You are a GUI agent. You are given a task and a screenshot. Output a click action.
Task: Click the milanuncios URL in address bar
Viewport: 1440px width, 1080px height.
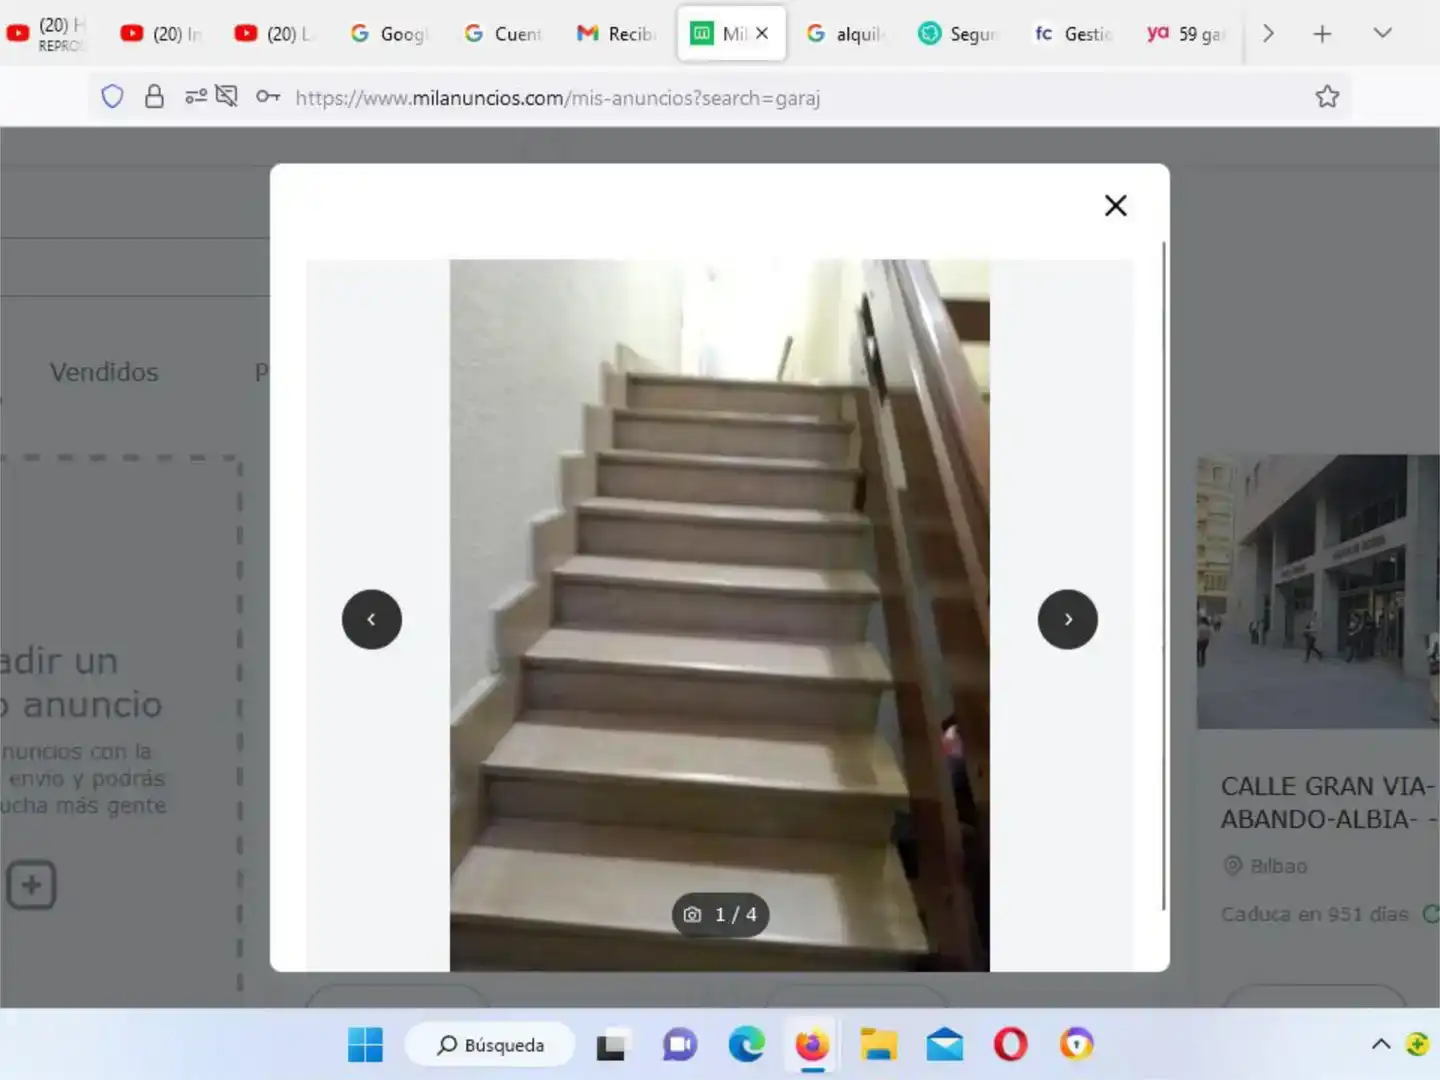pyautogui.click(x=557, y=98)
